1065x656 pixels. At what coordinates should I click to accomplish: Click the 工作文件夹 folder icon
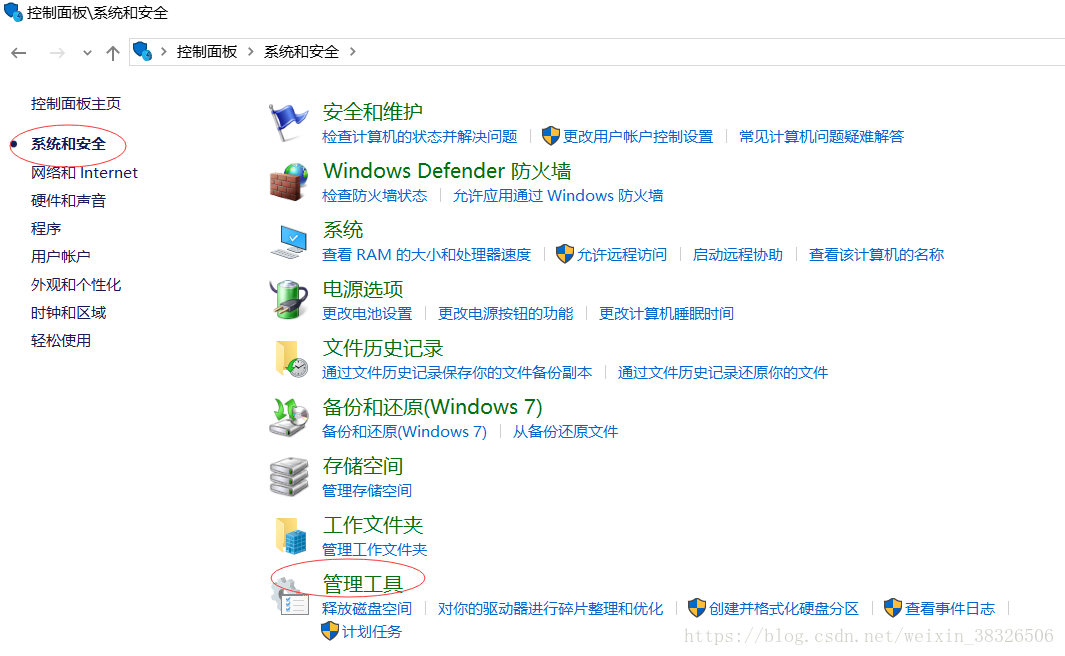click(x=291, y=536)
